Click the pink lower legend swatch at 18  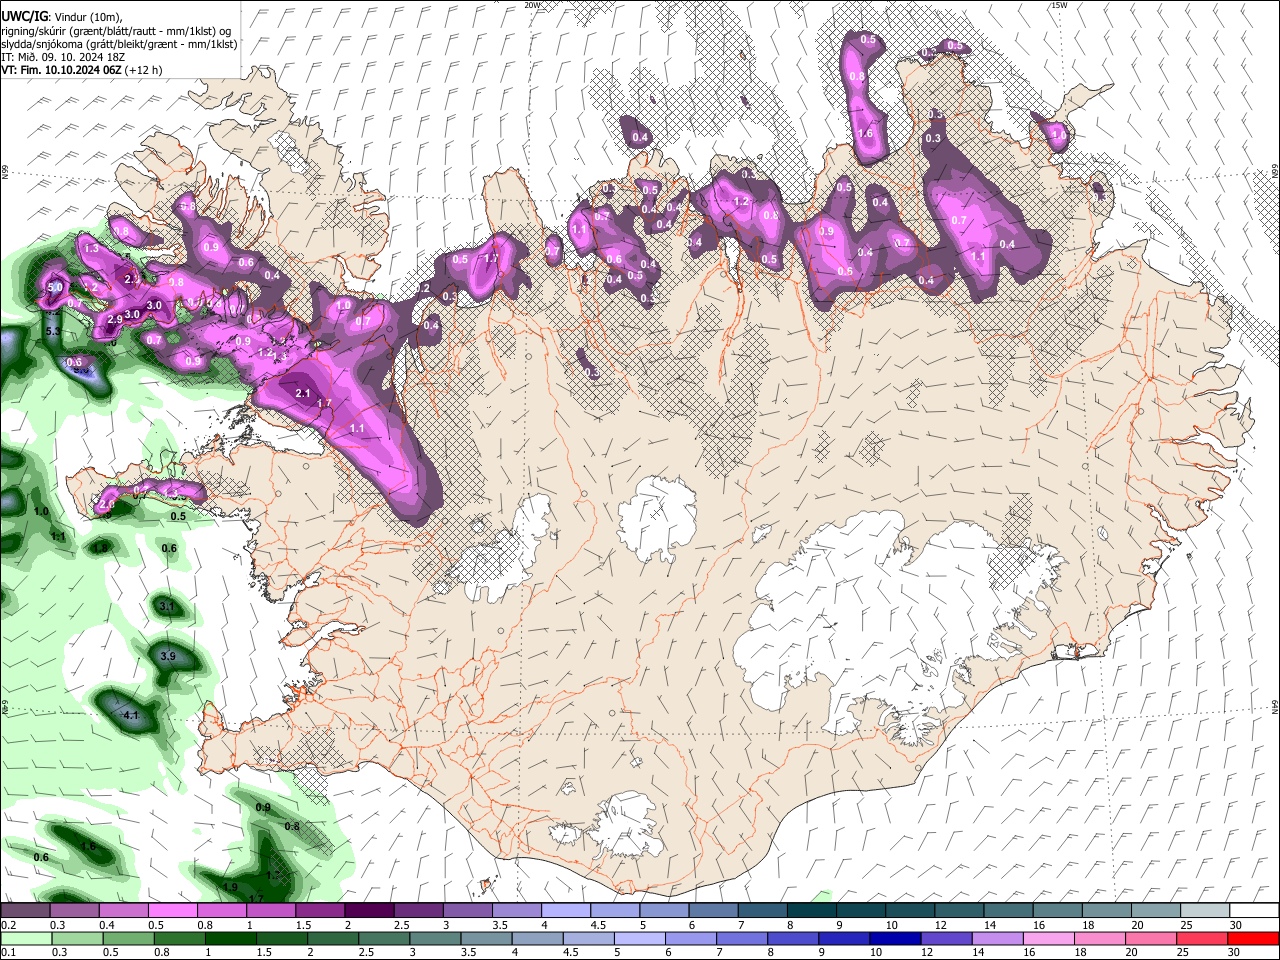click(1098, 939)
